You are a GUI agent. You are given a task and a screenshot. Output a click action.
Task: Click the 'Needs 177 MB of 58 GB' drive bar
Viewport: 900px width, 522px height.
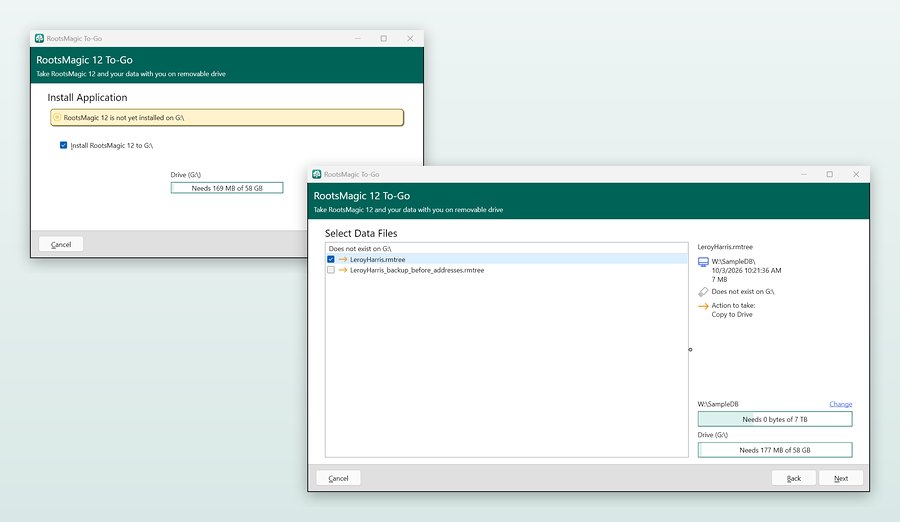775,450
